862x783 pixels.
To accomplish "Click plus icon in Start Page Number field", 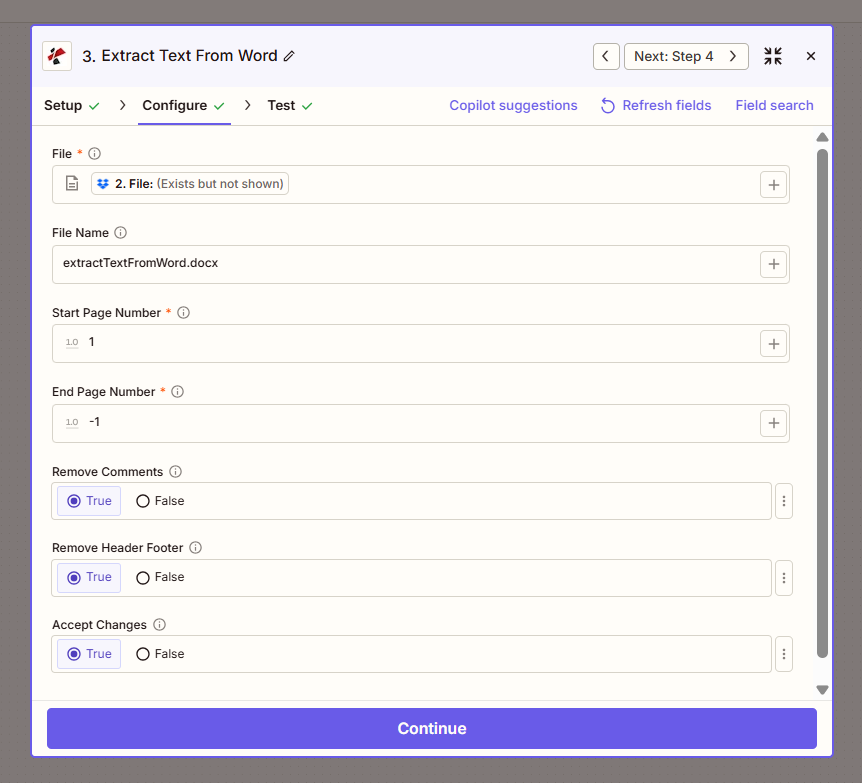I will [x=773, y=343].
